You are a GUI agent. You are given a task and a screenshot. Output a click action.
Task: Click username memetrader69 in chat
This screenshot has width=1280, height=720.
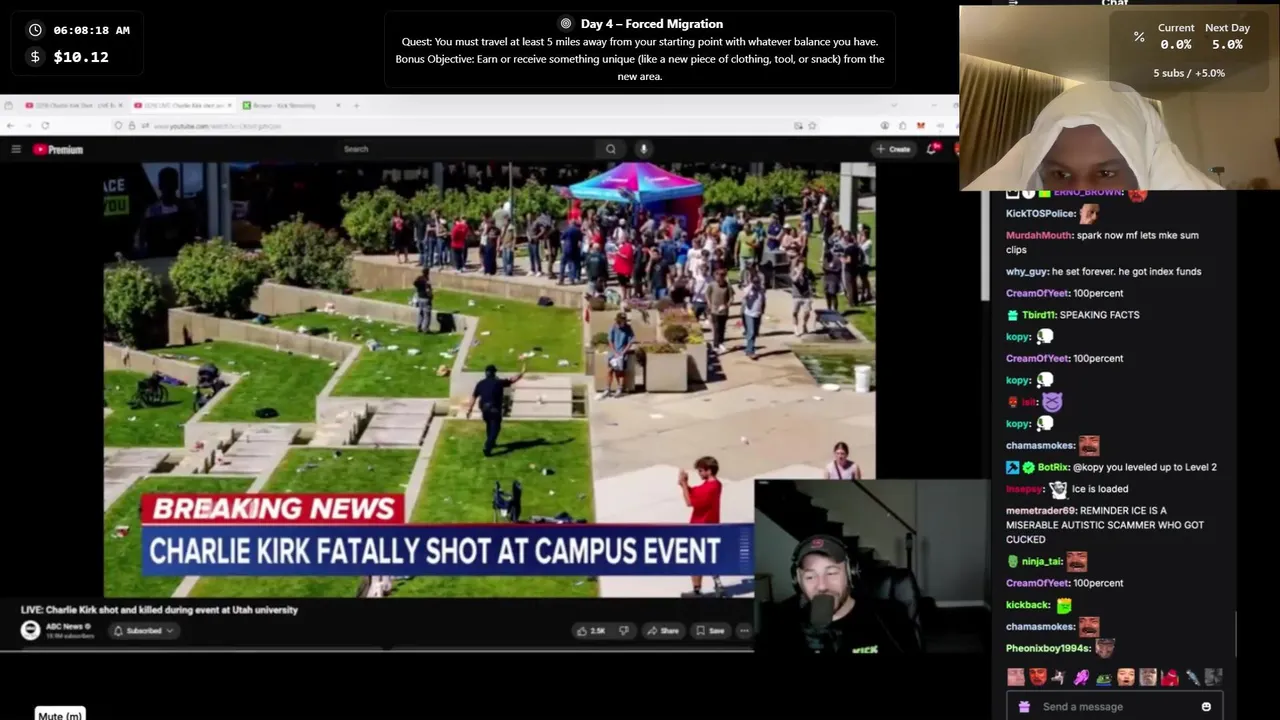pyautogui.click(x=1041, y=511)
